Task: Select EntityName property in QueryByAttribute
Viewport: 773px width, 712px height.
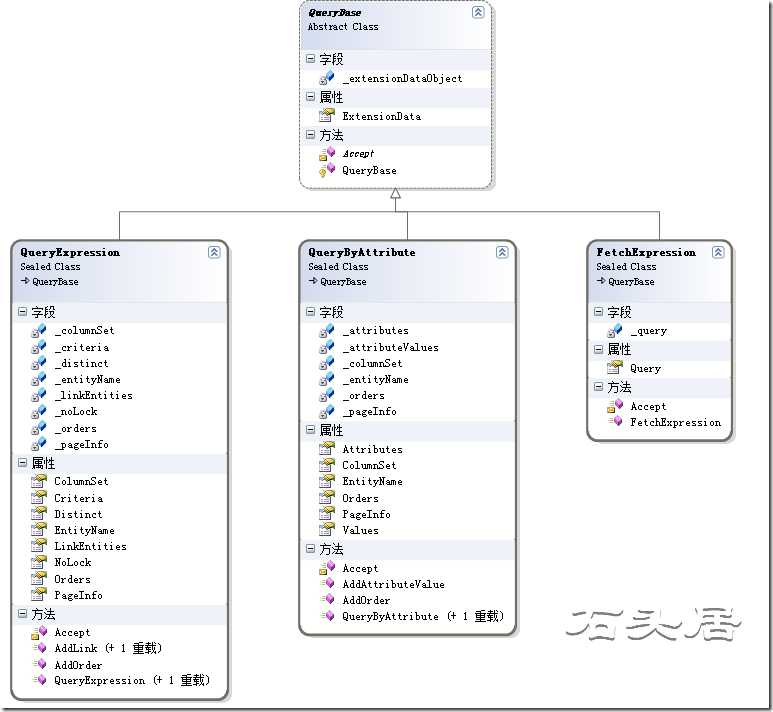Action: coord(373,481)
